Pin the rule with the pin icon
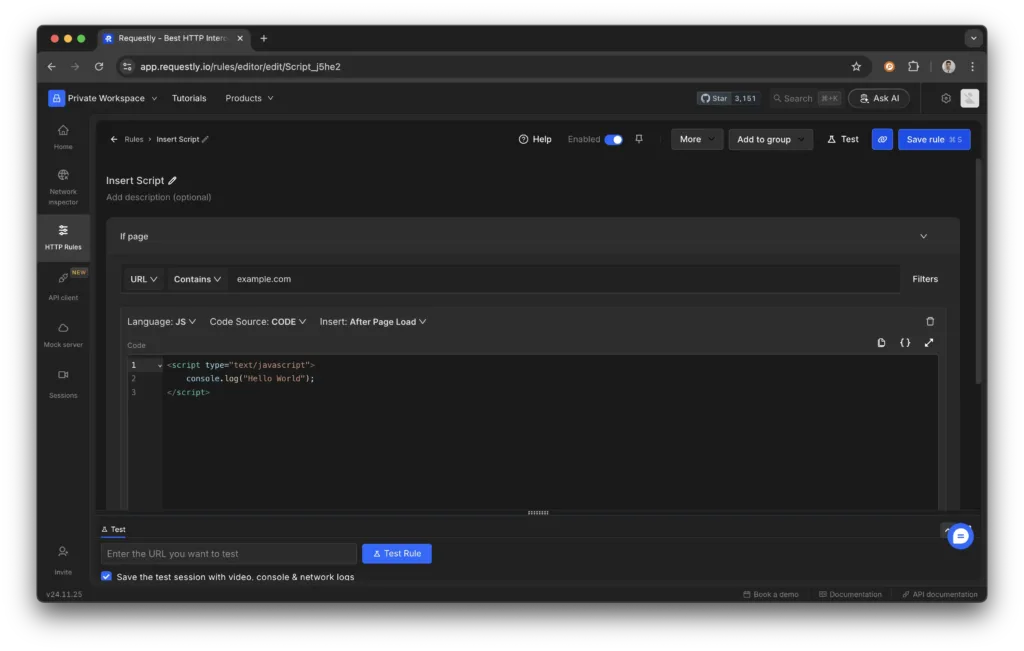This screenshot has height=651, width=1024. 639,138
